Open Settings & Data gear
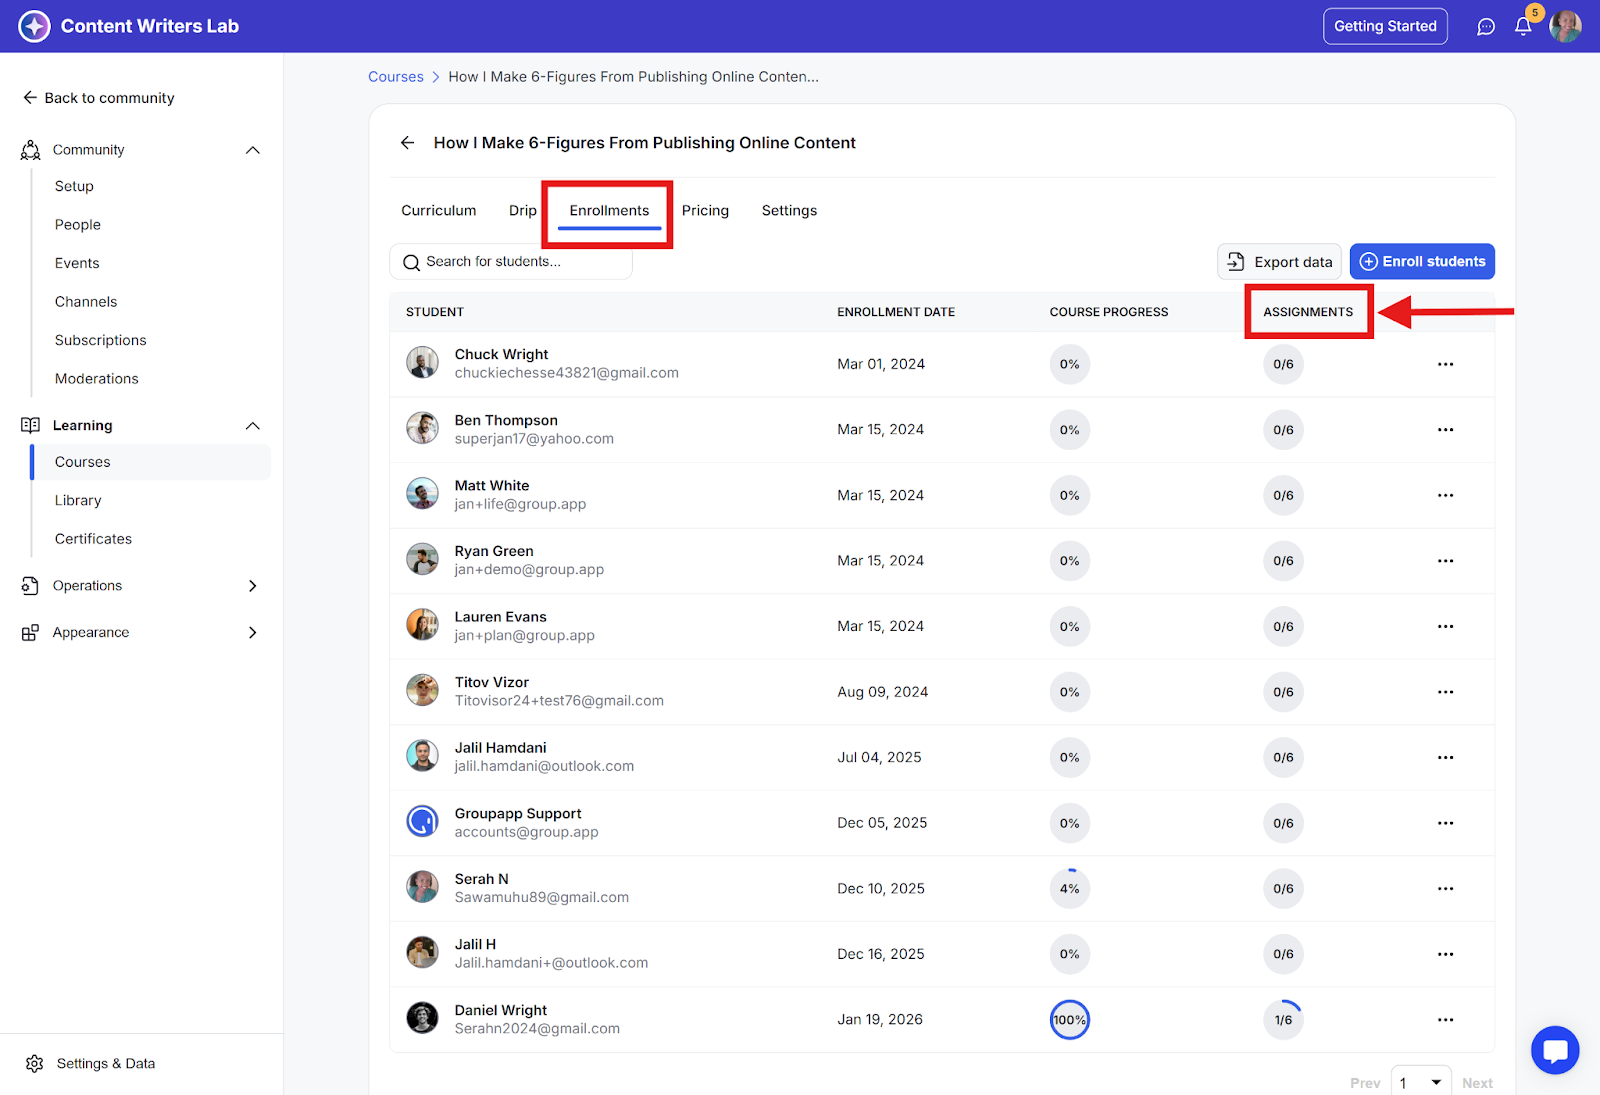 35,1063
